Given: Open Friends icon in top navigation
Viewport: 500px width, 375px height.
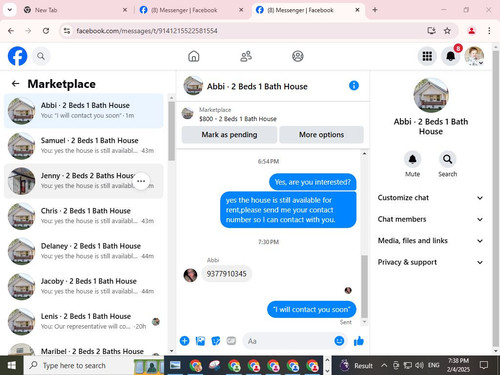Looking at the screenshot, I should pyautogui.click(x=246, y=56).
